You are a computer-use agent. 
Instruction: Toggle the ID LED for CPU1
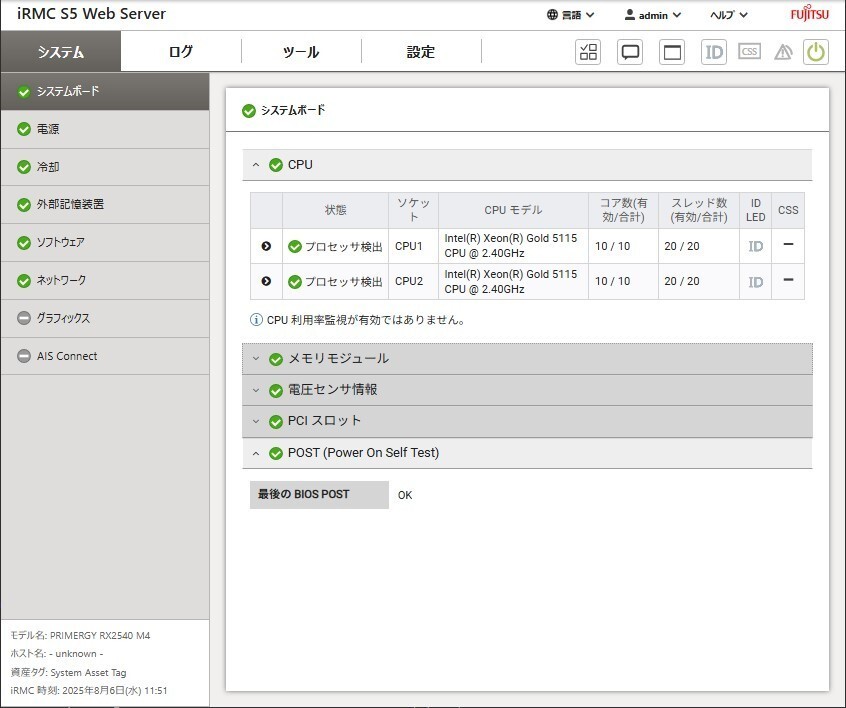(756, 246)
